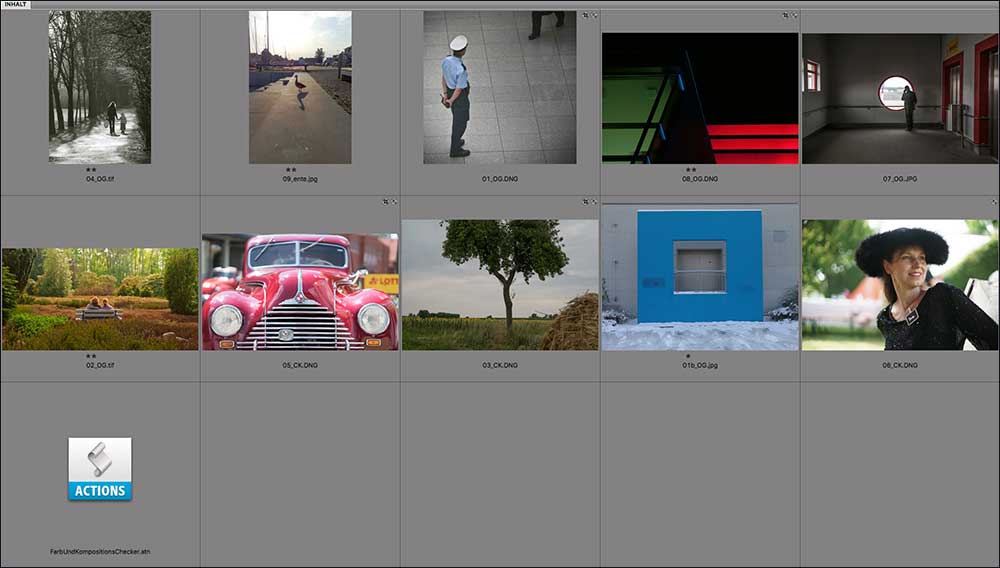Click Camera Raw settings badge on 03_CK.DNG
The image size is (1000, 568).
[x=594, y=201]
